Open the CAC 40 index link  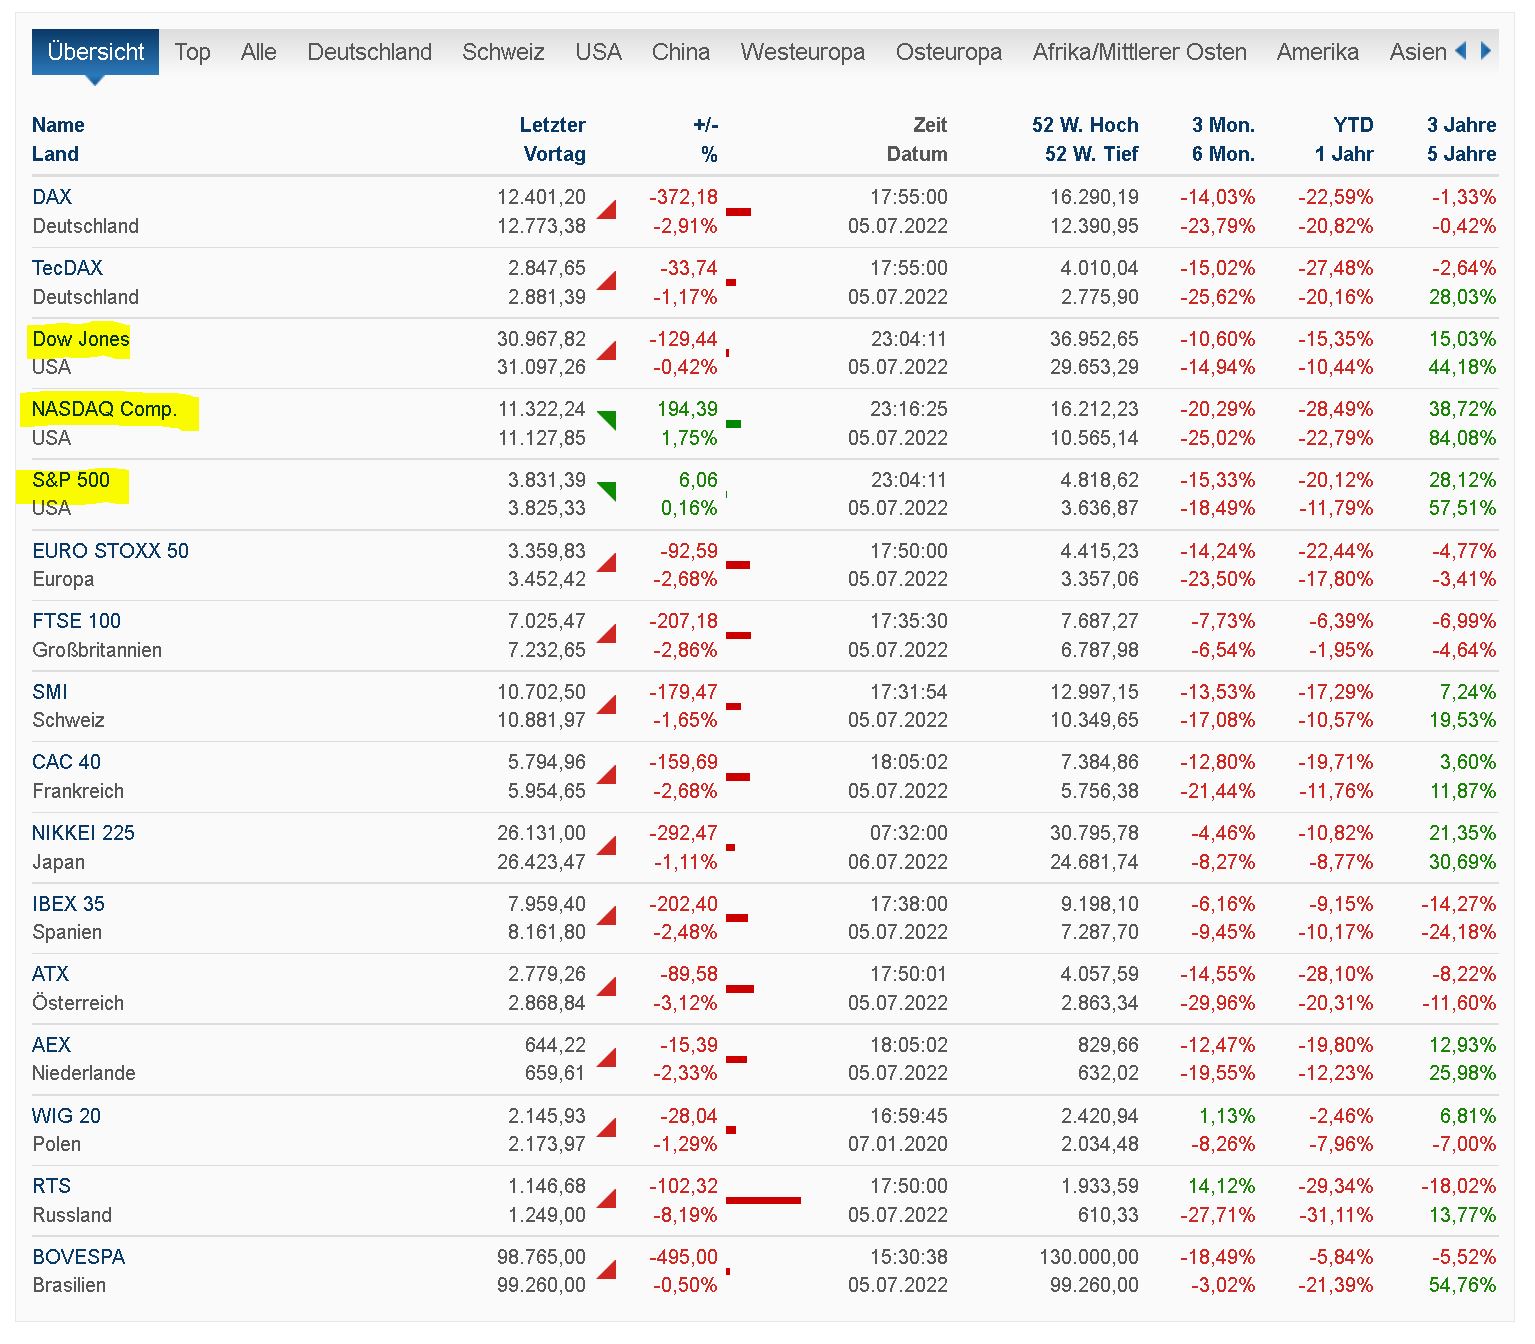[66, 762]
